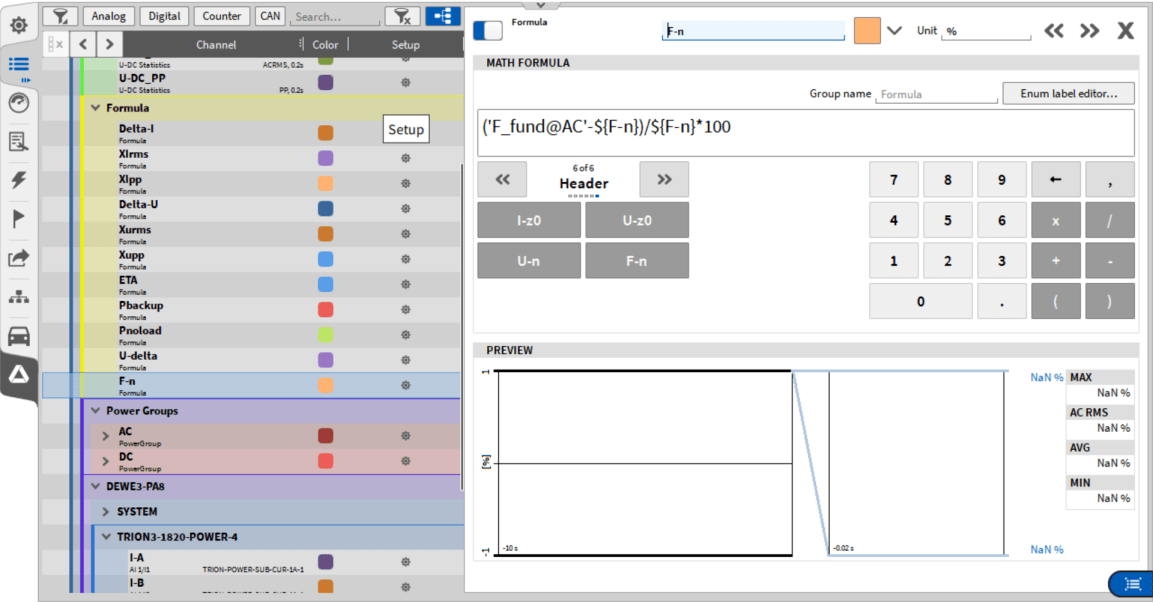
Task: Open the system settings gear in sidebar
Action: pos(19,25)
